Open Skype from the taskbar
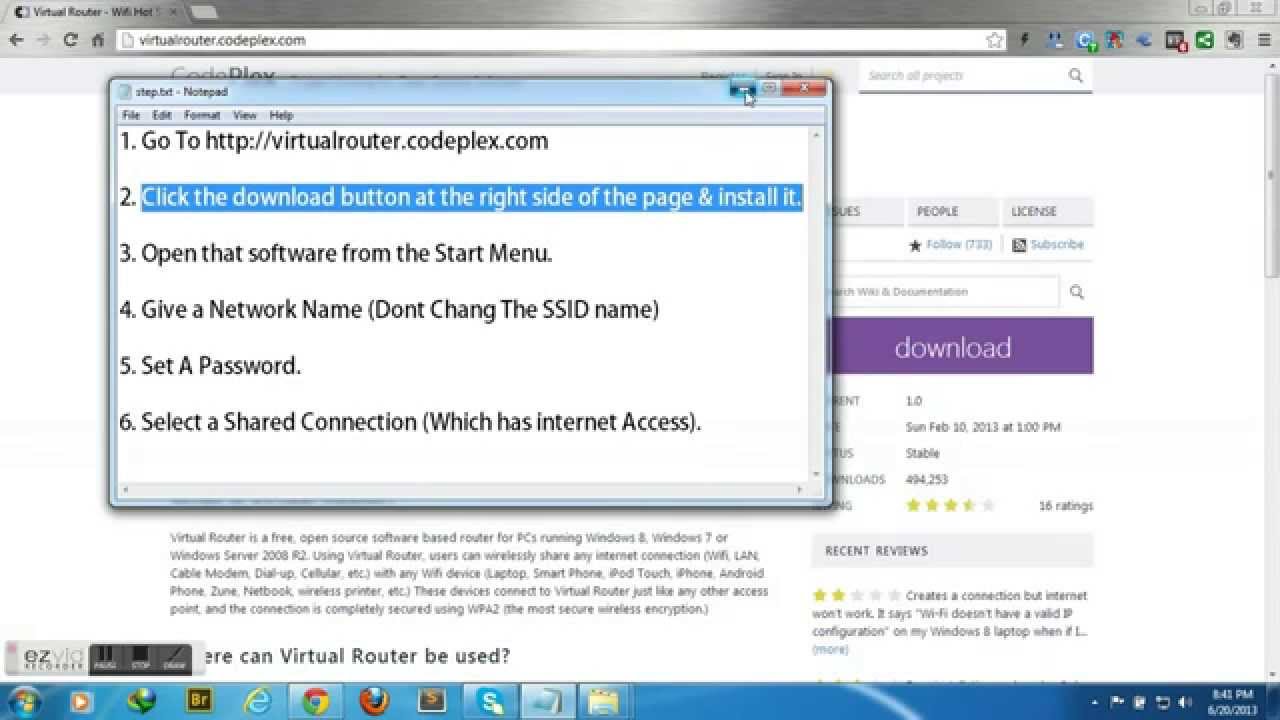The image size is (1280, 720). click(492, 701)
